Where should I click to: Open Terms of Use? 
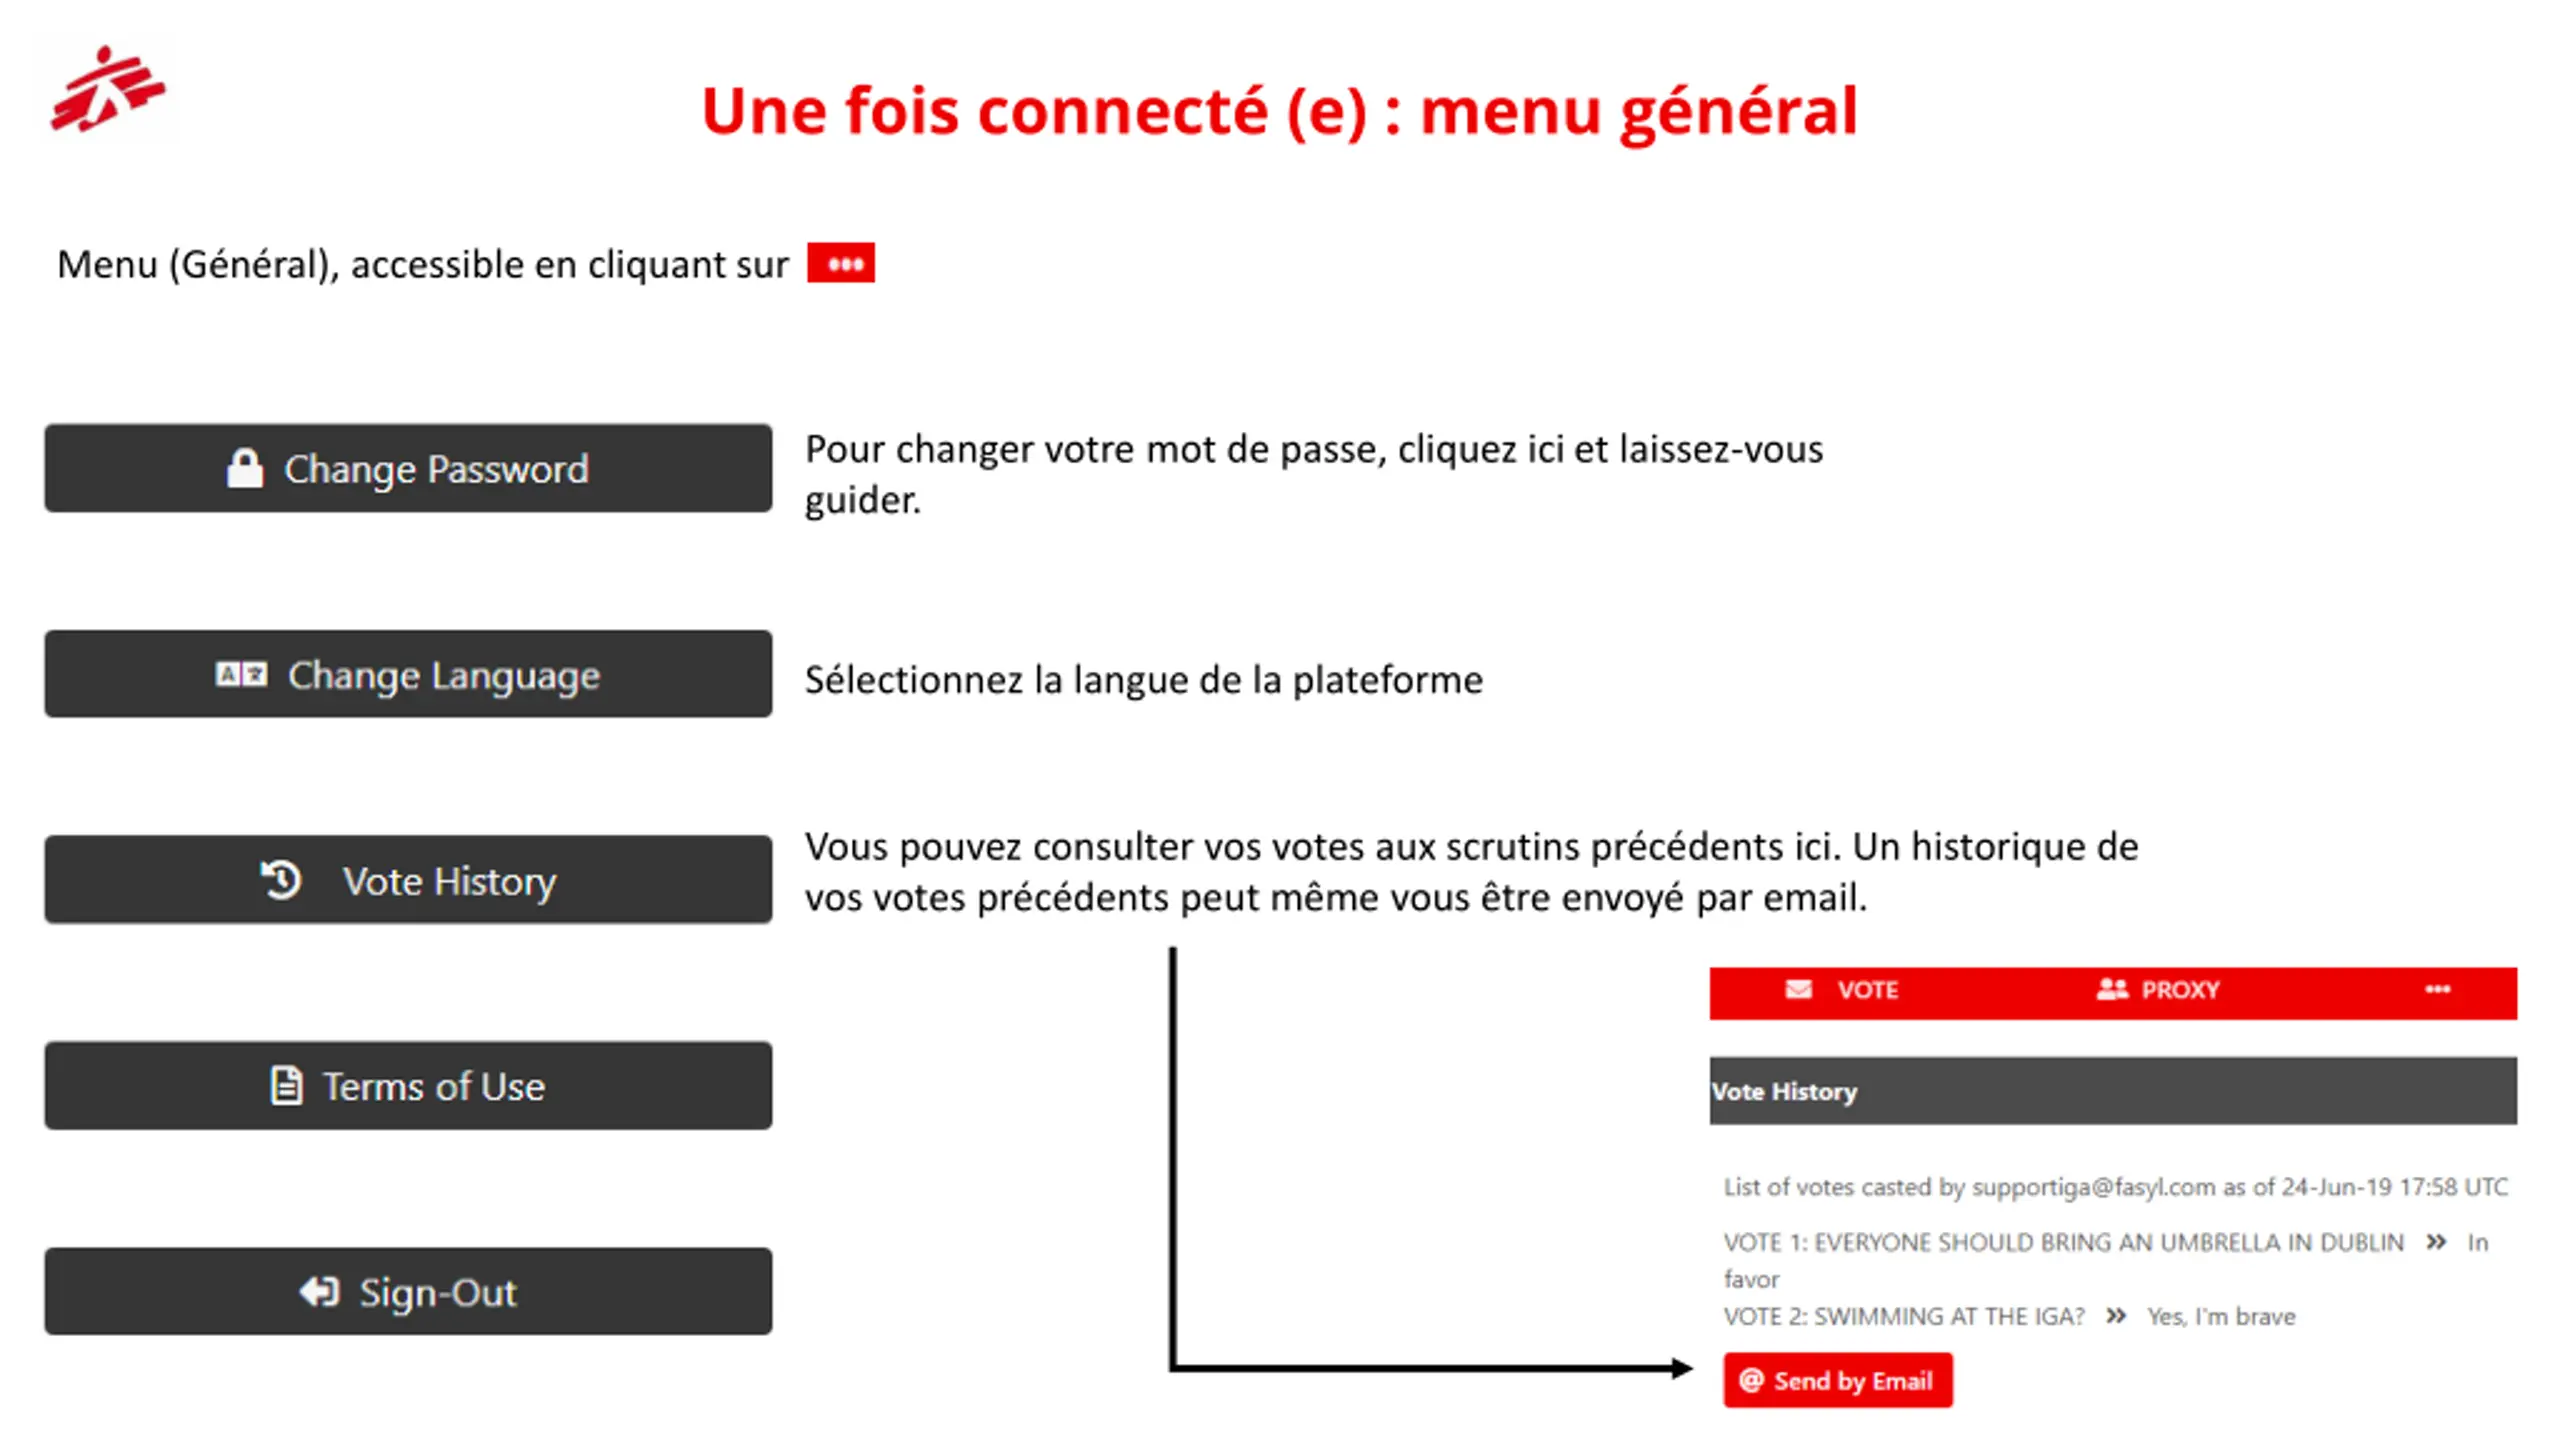pyautogui.click(x=408, y=1086)
